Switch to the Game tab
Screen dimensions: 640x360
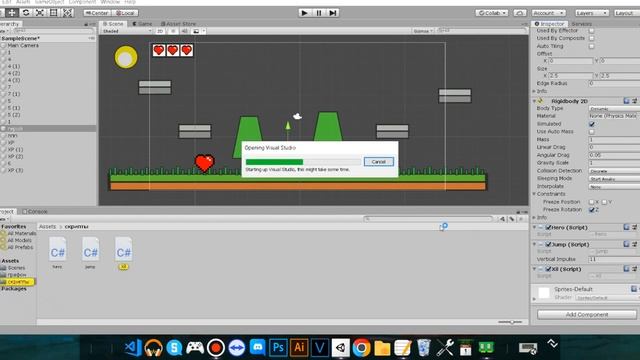(142, 24)
